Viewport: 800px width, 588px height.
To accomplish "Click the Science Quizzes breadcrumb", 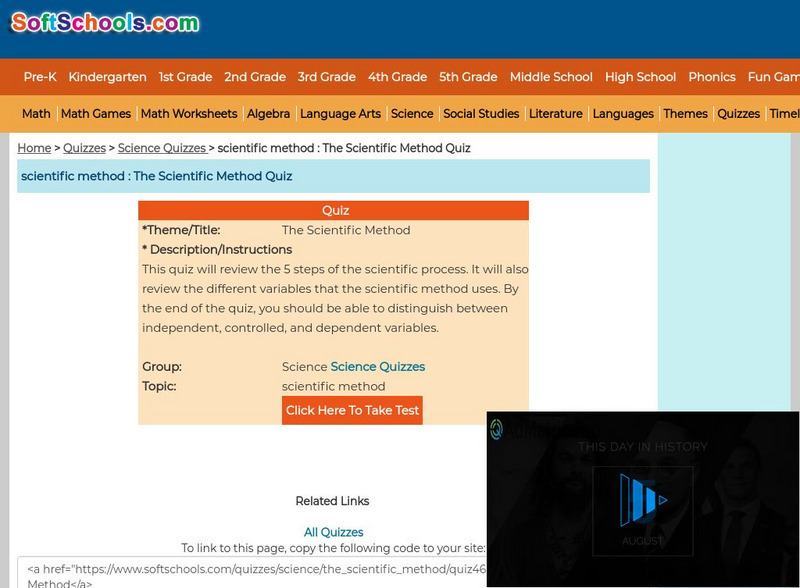I will 162,148.
